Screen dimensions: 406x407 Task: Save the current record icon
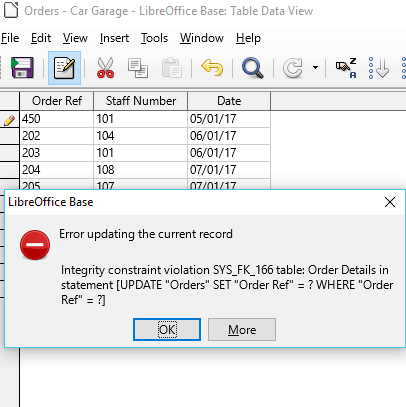pos(22,68)
